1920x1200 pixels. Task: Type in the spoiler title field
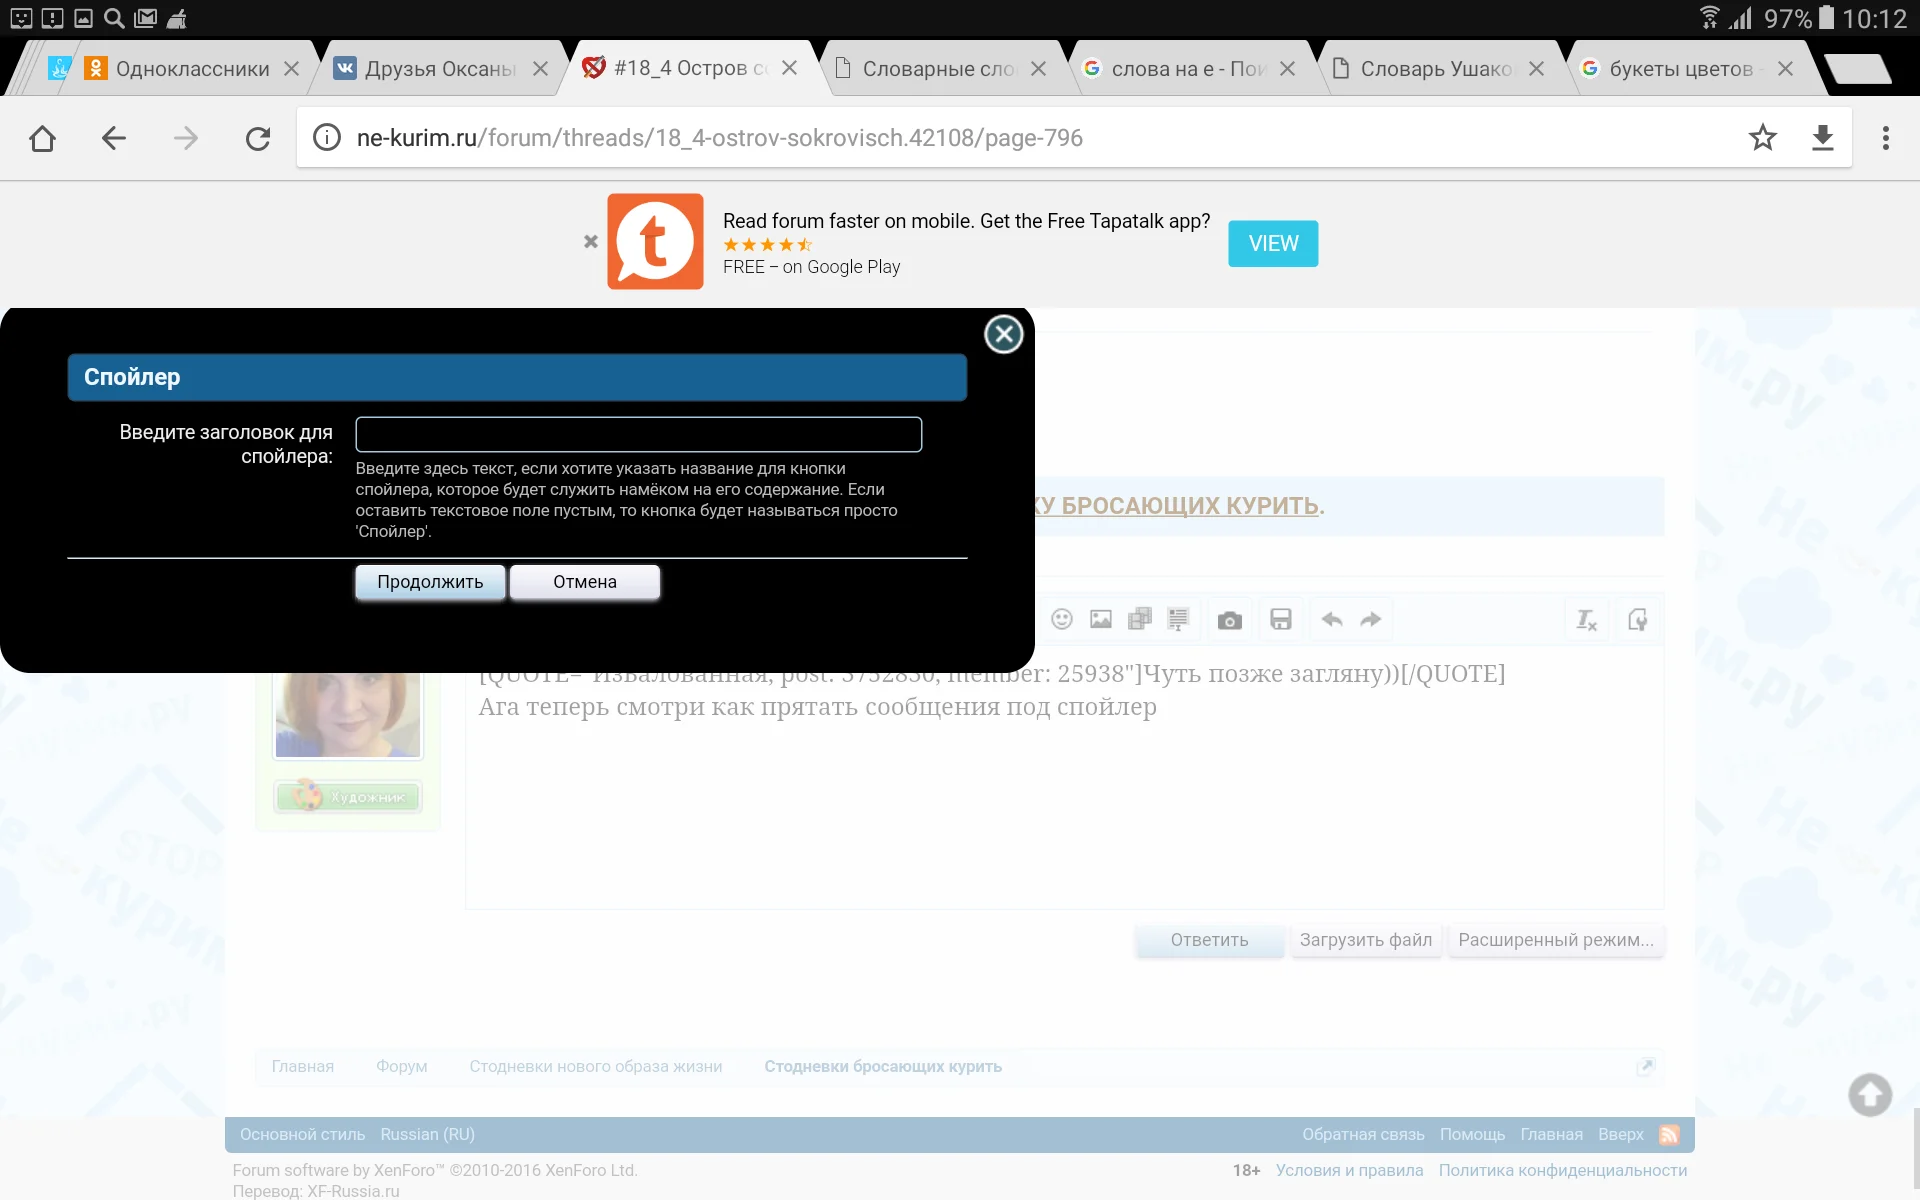click(638, 433)
